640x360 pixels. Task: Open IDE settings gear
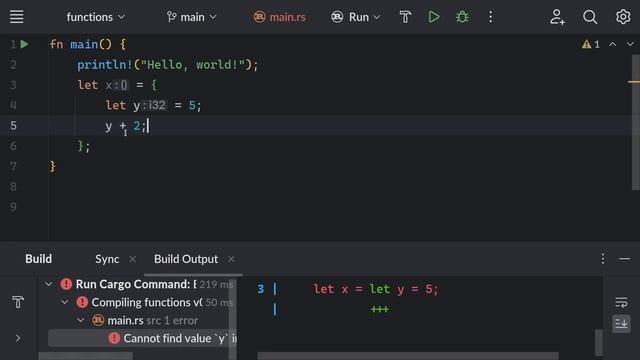(623, 17)
